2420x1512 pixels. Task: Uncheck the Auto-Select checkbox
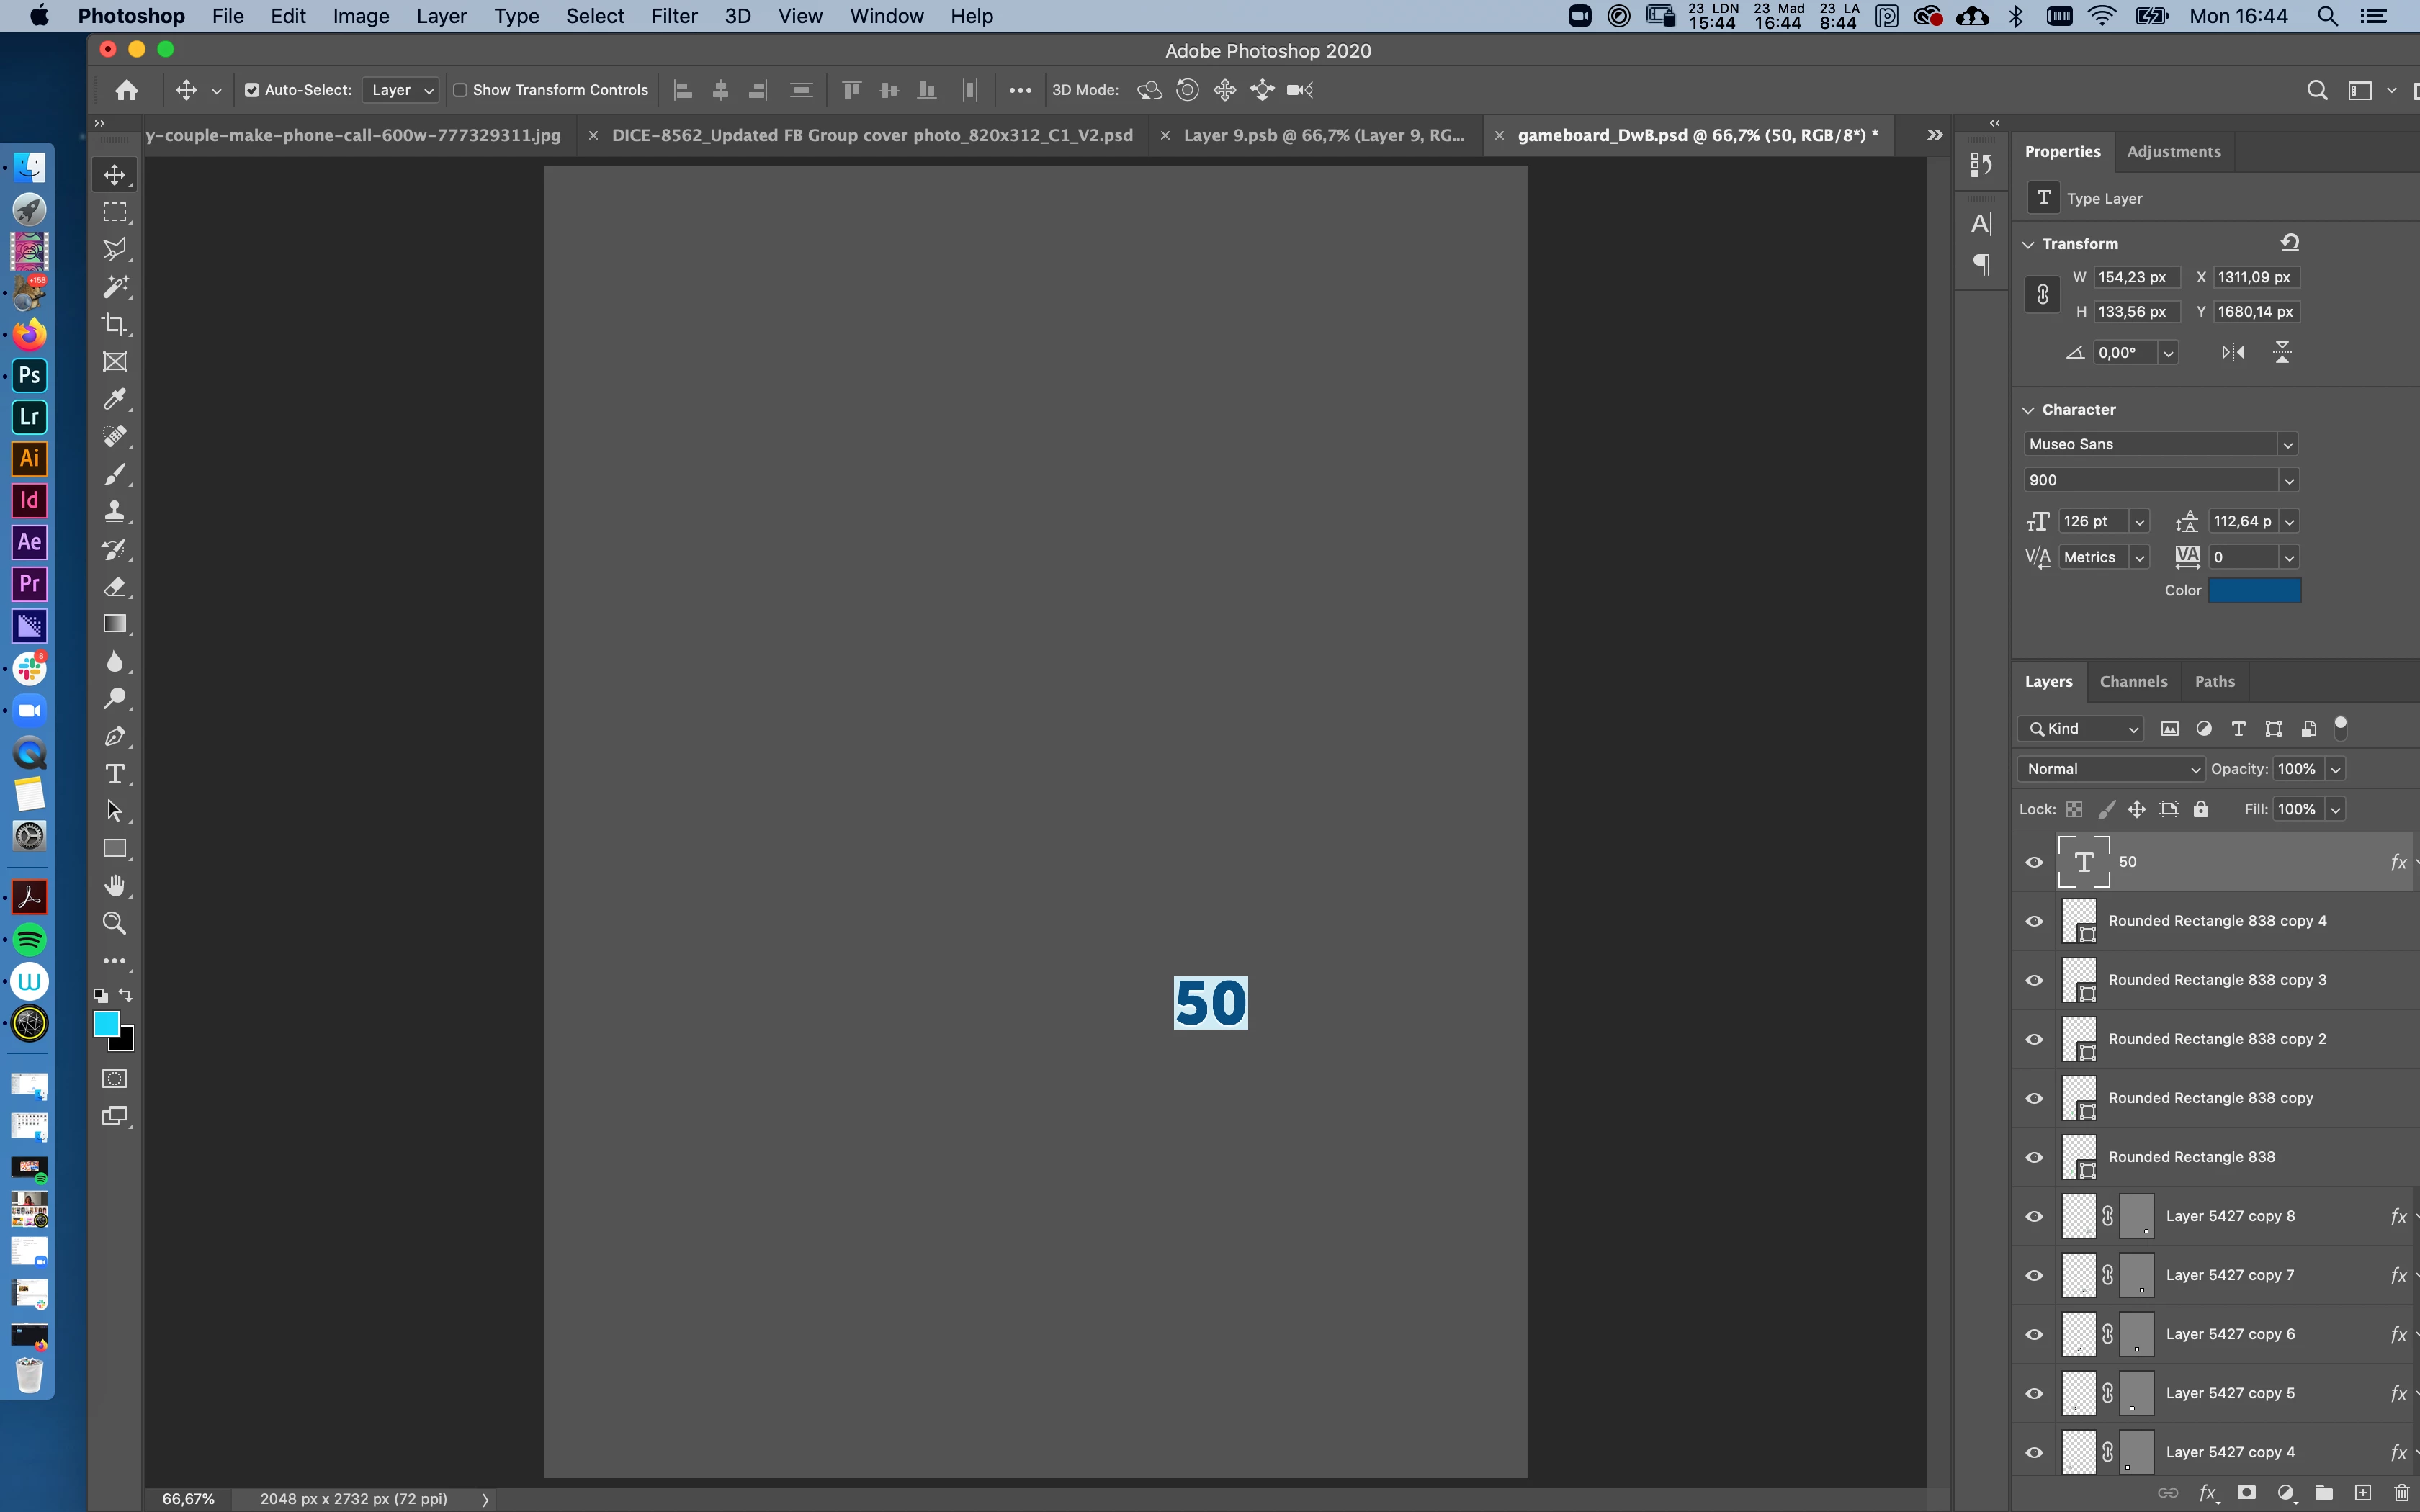click(252, 90)
